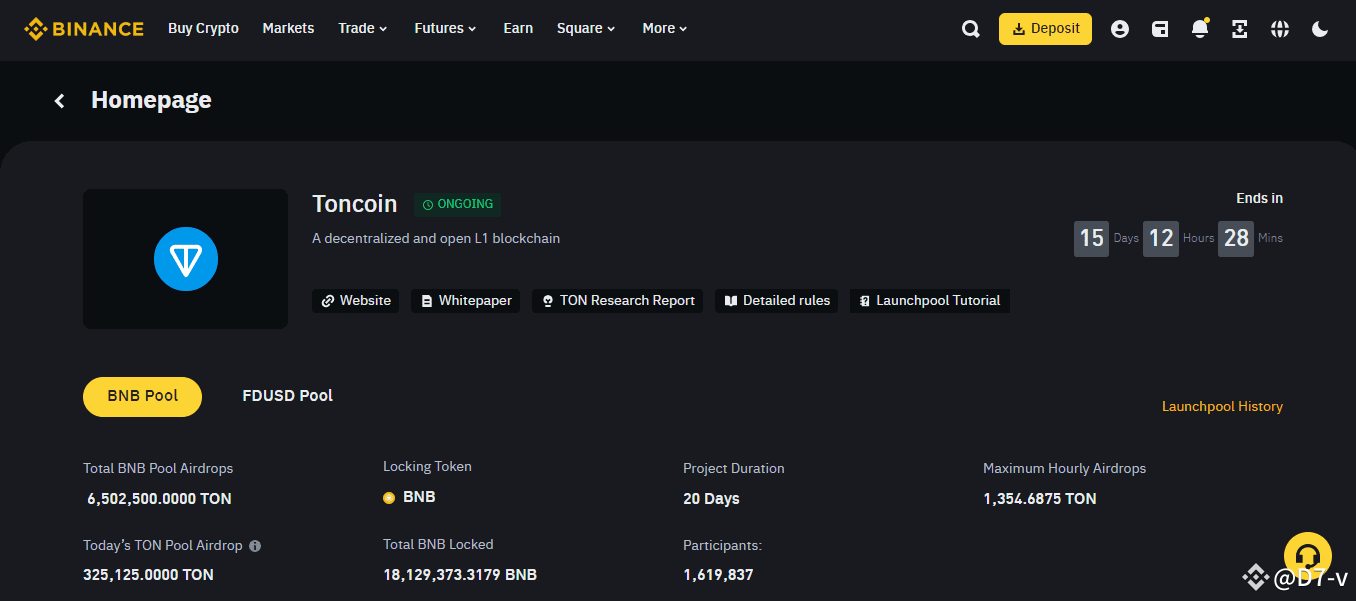
Task: Open the wallet icon in header
Action: [1160, 29]
